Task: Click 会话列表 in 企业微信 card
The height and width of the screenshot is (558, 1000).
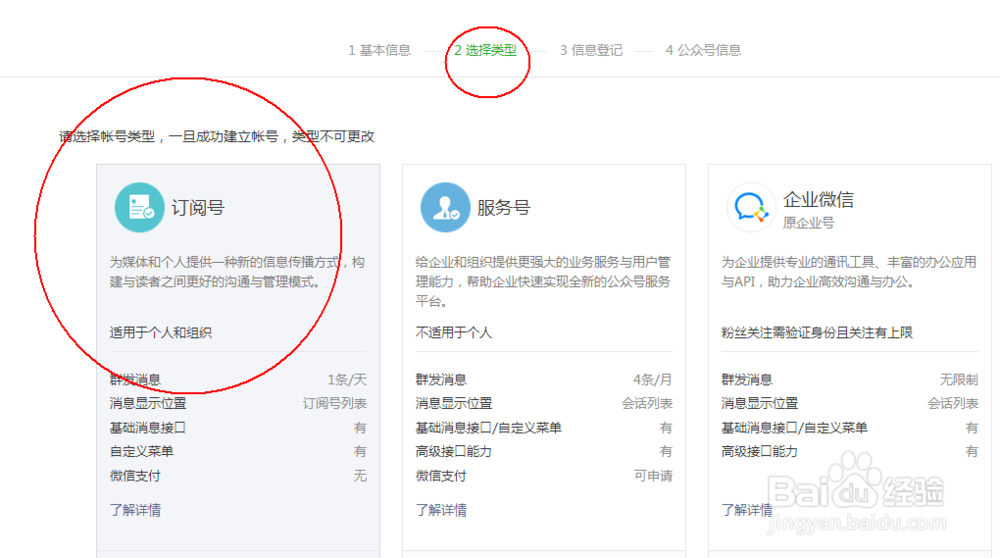Action: point(953,403)
